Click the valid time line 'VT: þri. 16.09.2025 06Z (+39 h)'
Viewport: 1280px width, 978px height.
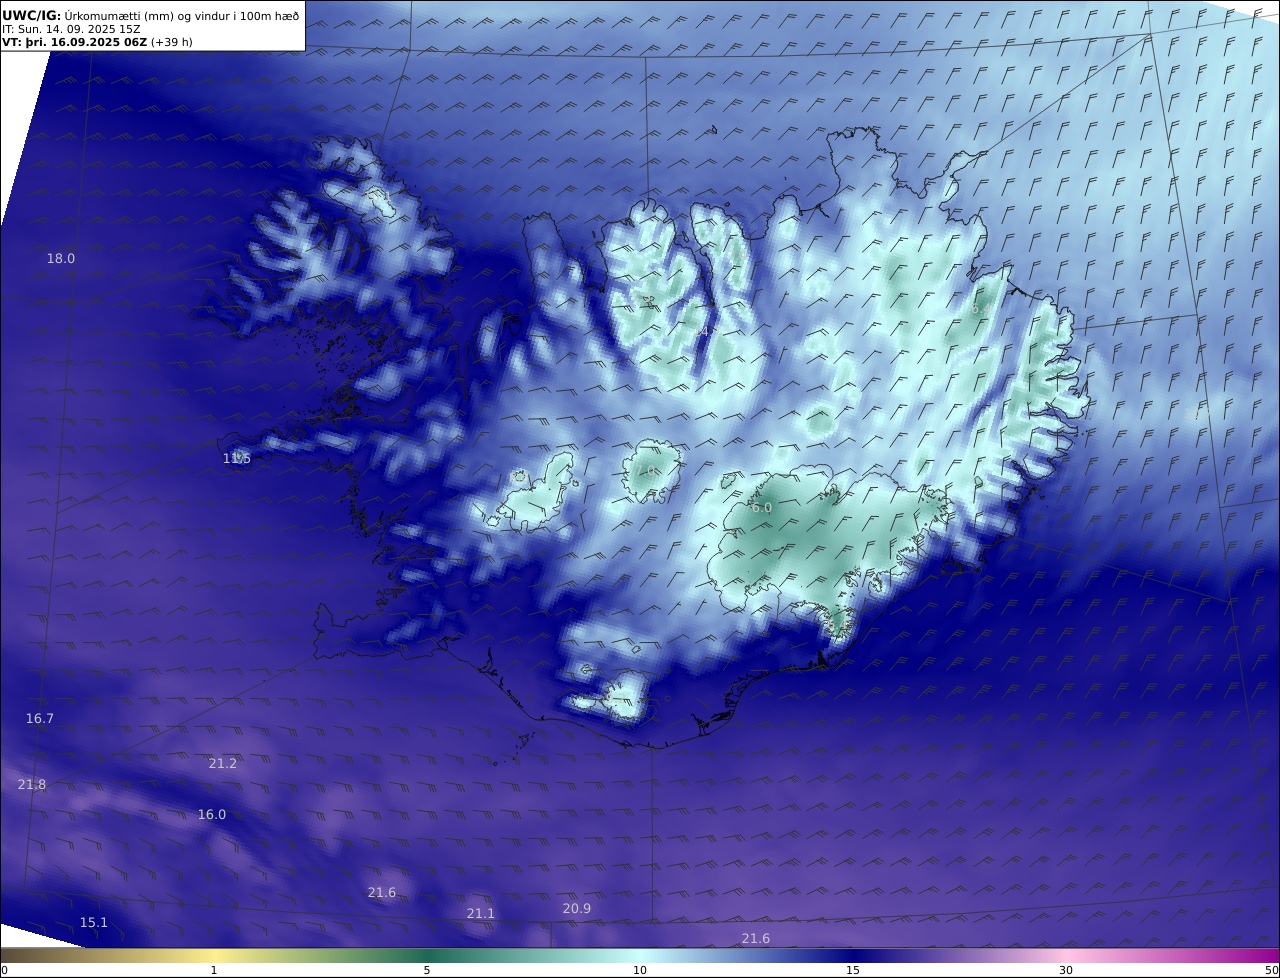(x=97, y=42)
